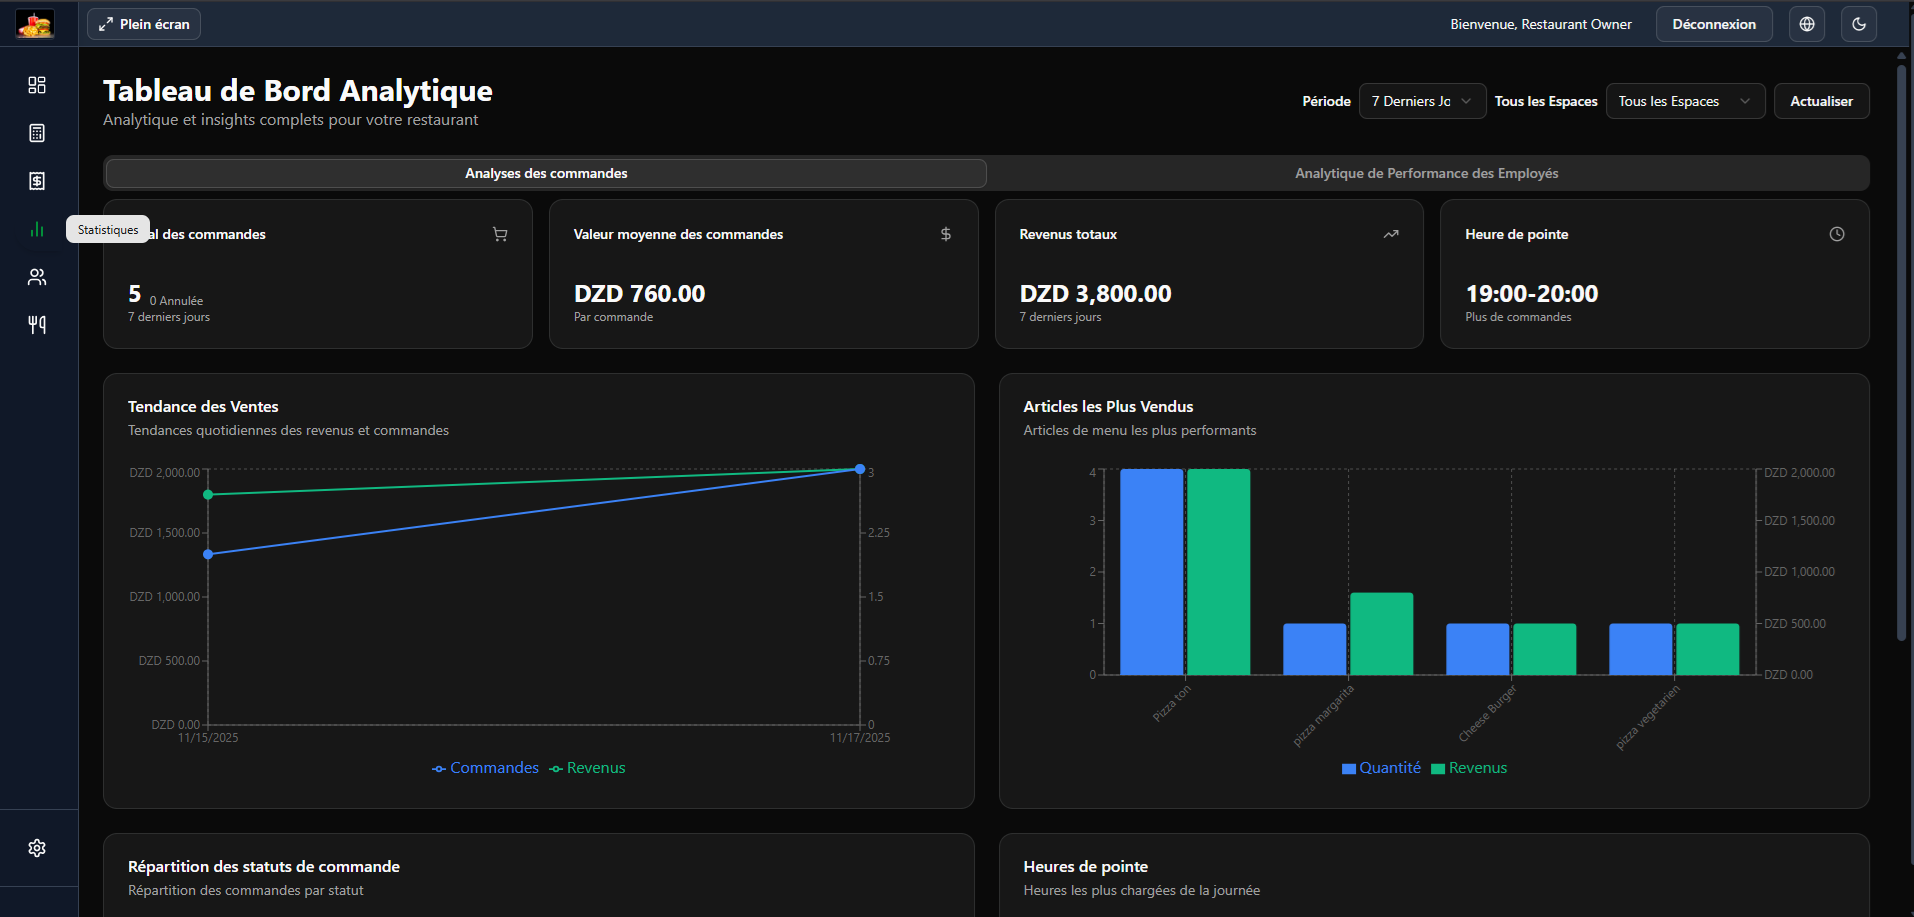The image size is (1914, 917).
Task: Enter fullscreen via 'Plein écran'
Action: [x=143, y=23]
